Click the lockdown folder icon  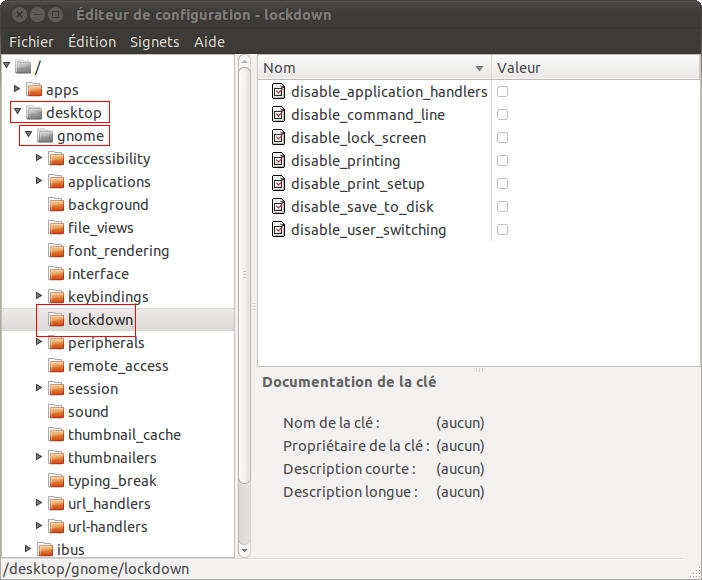[x=56, y=320]
